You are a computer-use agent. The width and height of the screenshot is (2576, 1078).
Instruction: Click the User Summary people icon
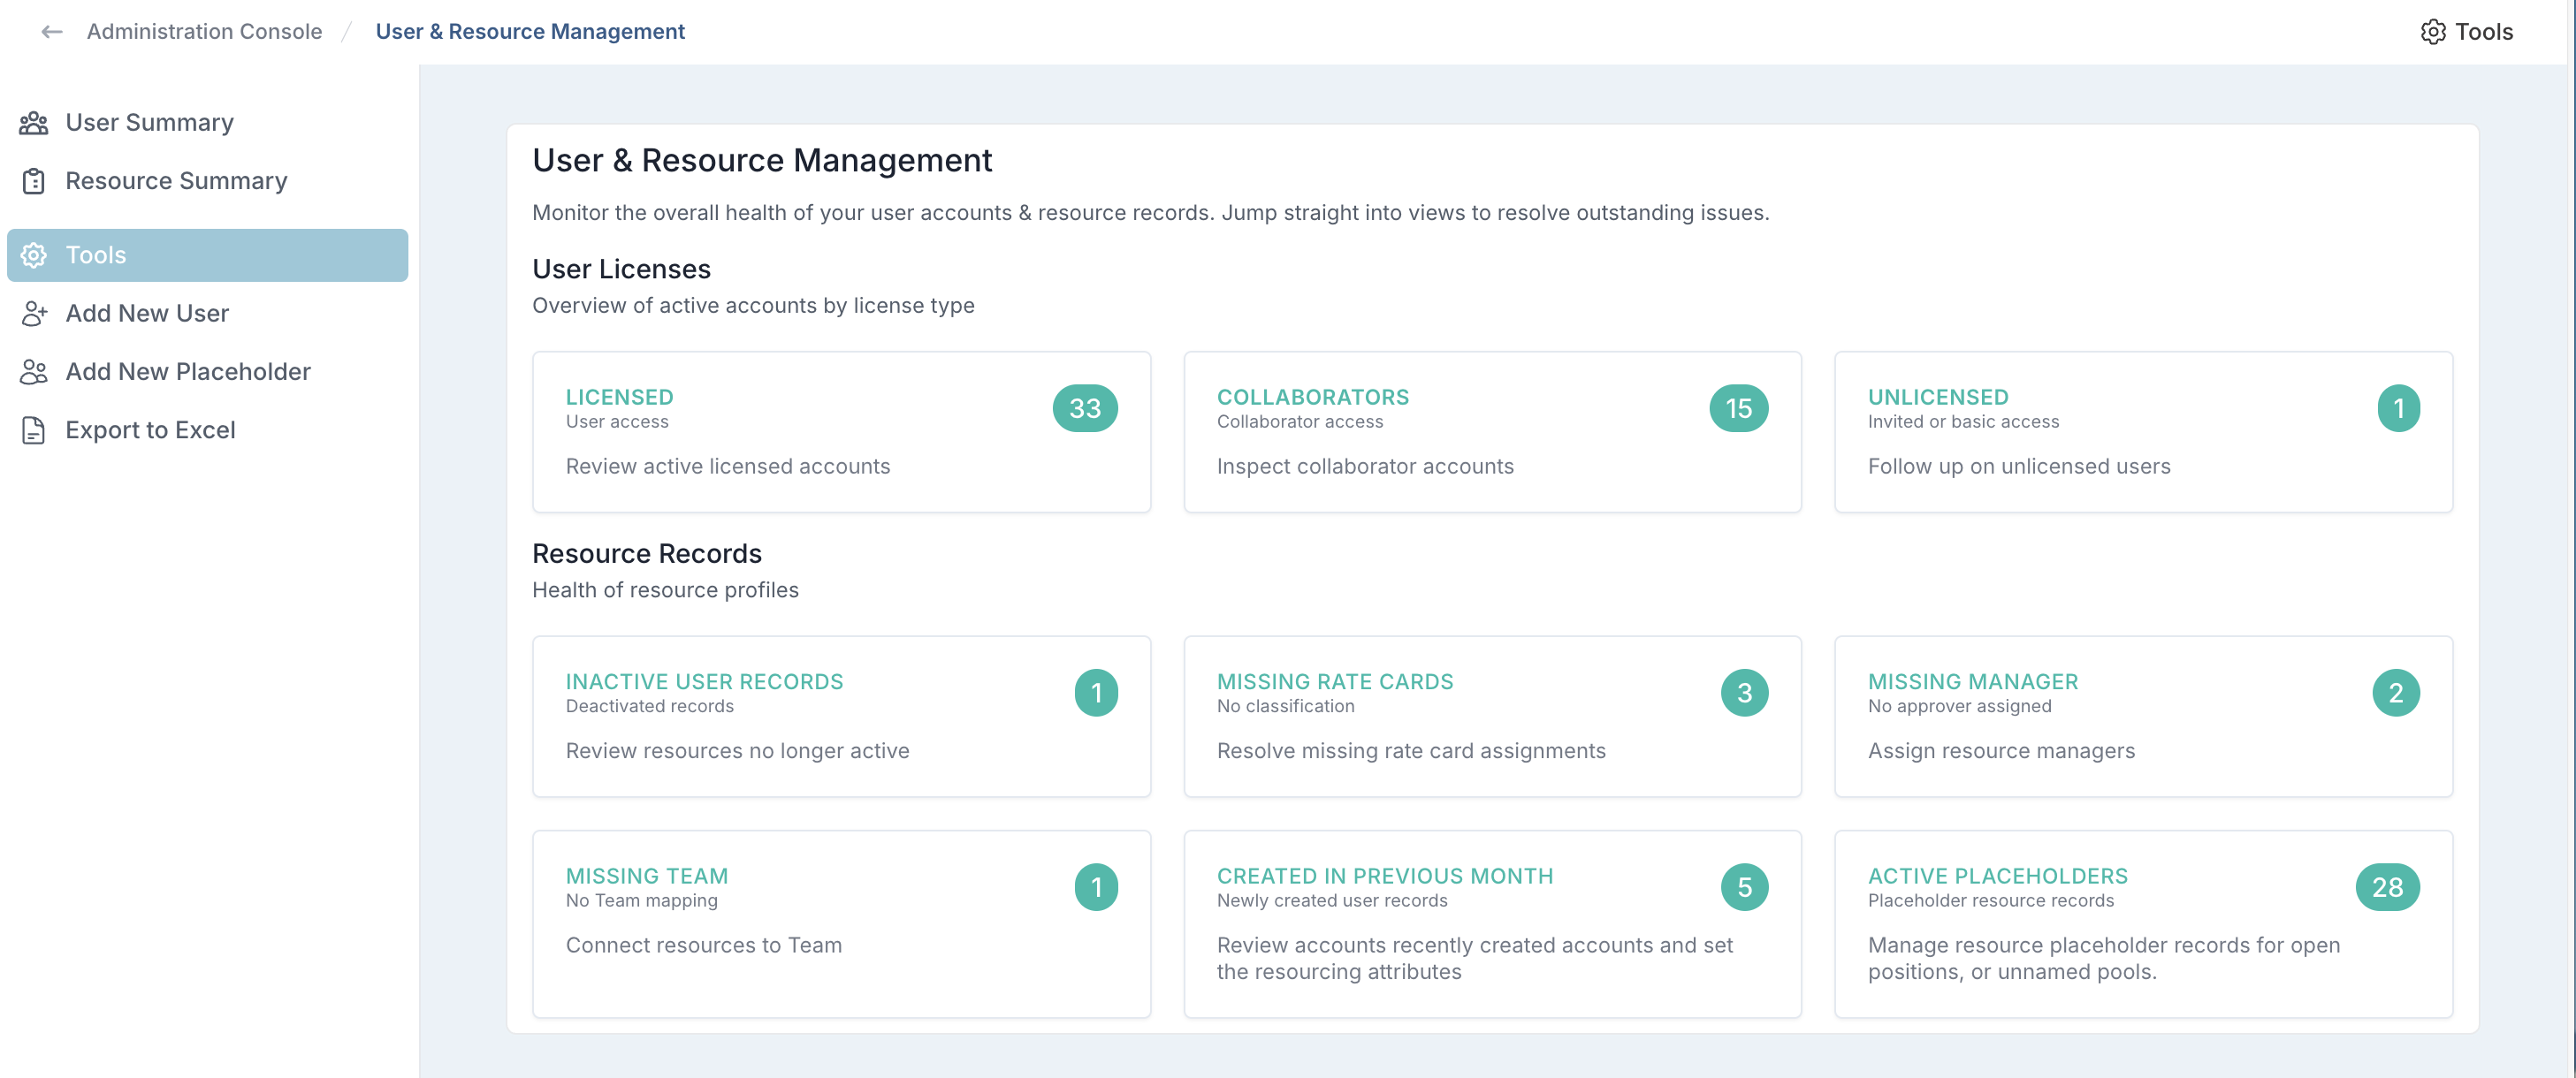pos(34,123)
